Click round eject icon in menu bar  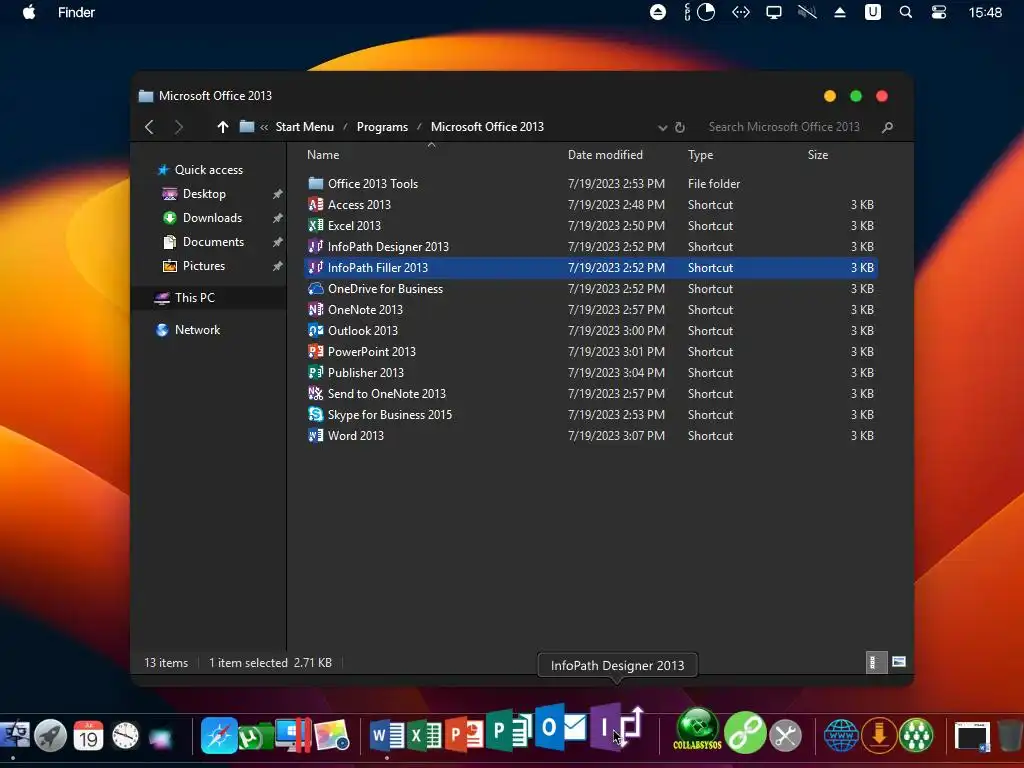(x=658, y=12)
